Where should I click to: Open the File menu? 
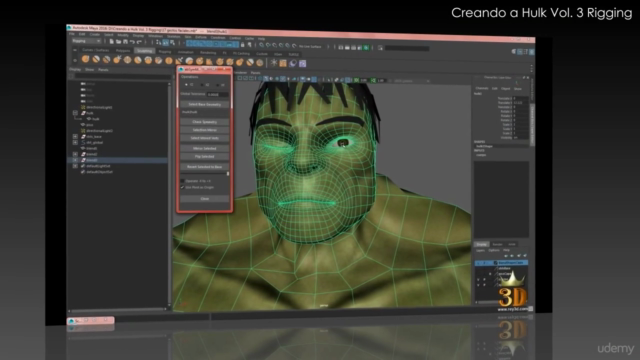coord(72,34)
